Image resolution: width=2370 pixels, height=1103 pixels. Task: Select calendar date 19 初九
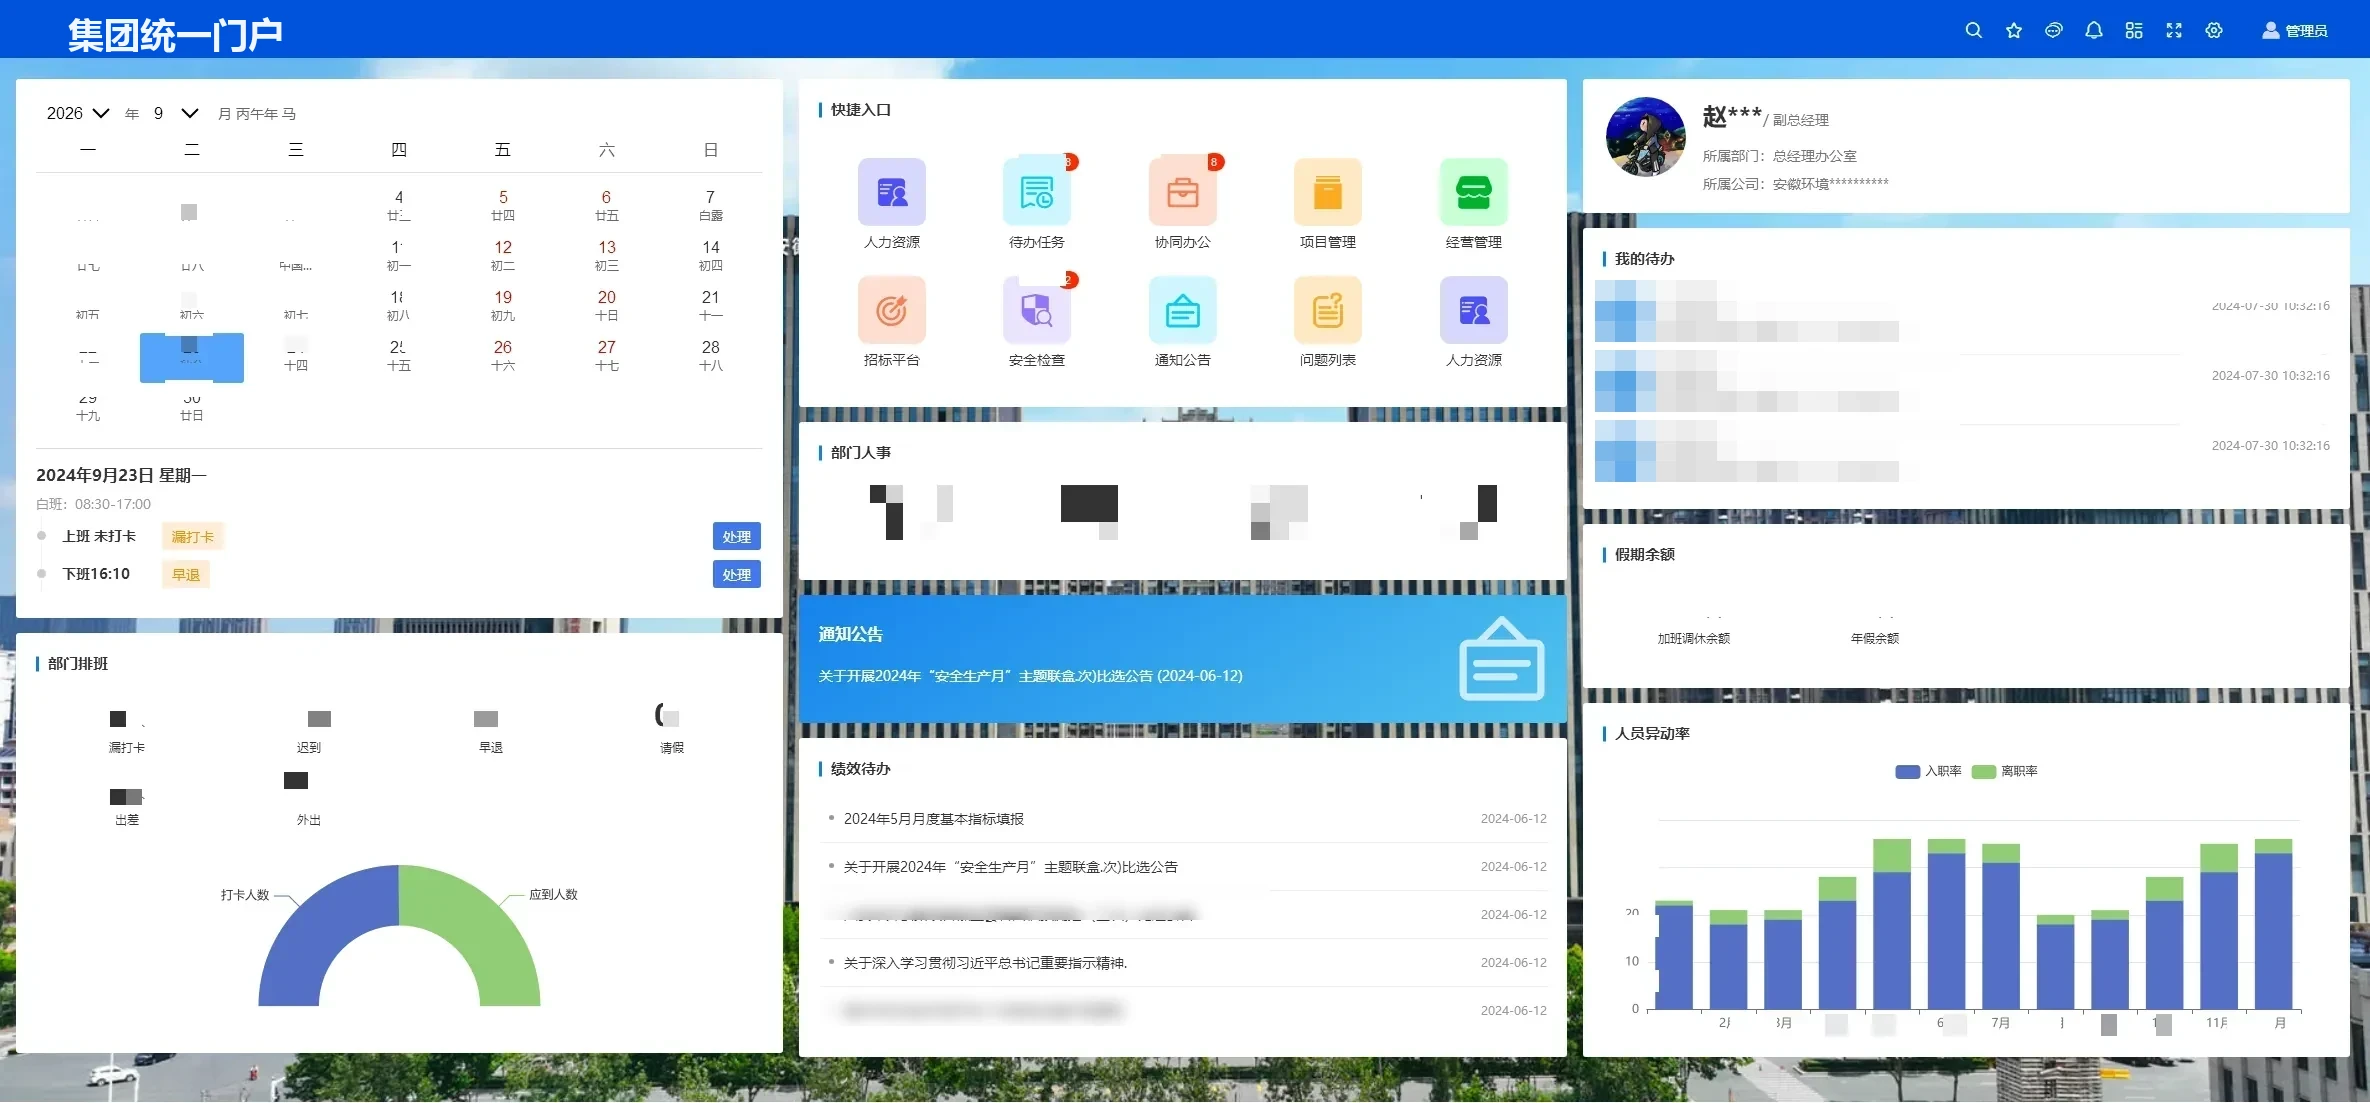[503, 305]
